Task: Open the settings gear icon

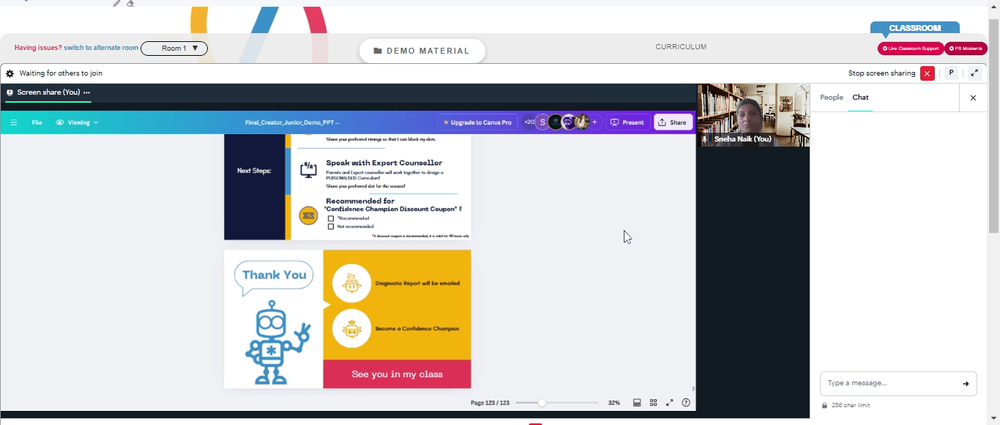Action: point(10,73)
